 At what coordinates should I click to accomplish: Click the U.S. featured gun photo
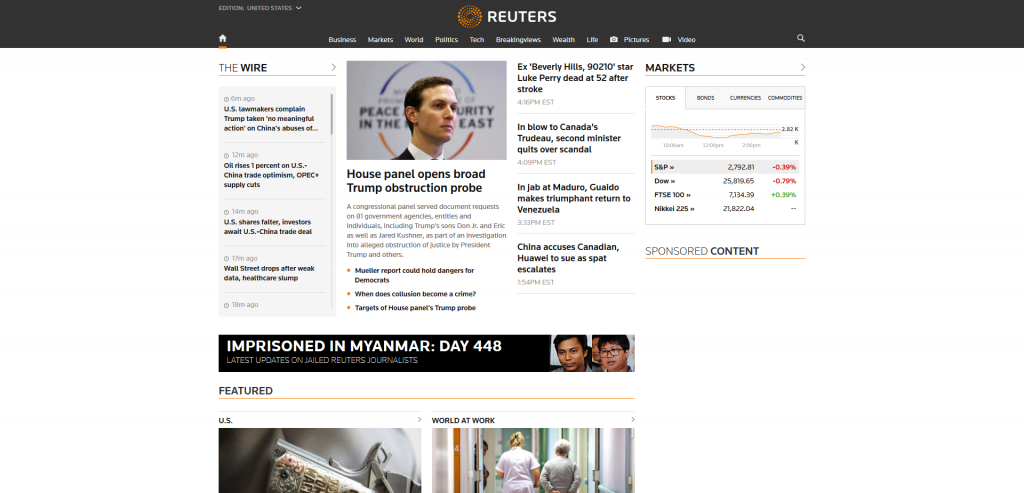[x=320, y=460]
